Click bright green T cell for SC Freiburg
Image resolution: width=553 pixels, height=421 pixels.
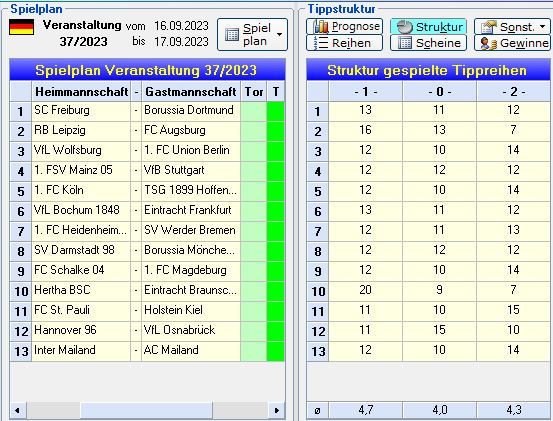click(x=276, y=111)
